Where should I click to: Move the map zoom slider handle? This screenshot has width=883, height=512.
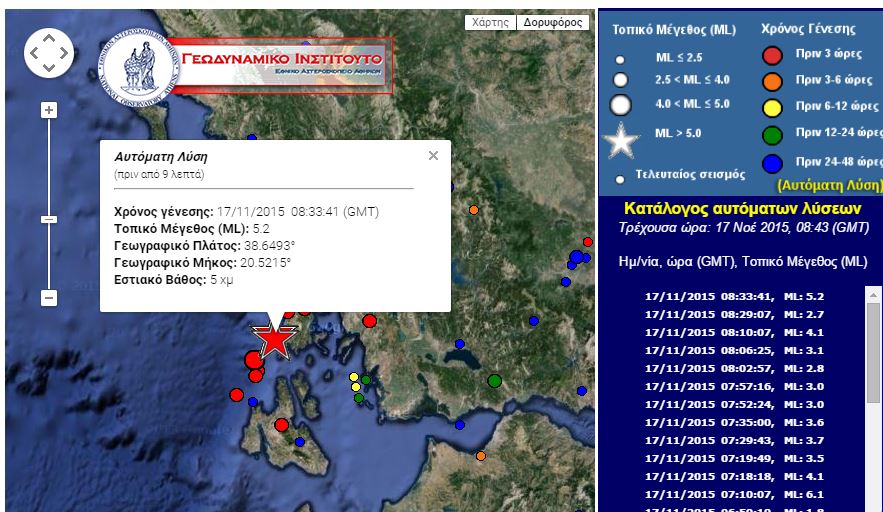tap(49, 219)
